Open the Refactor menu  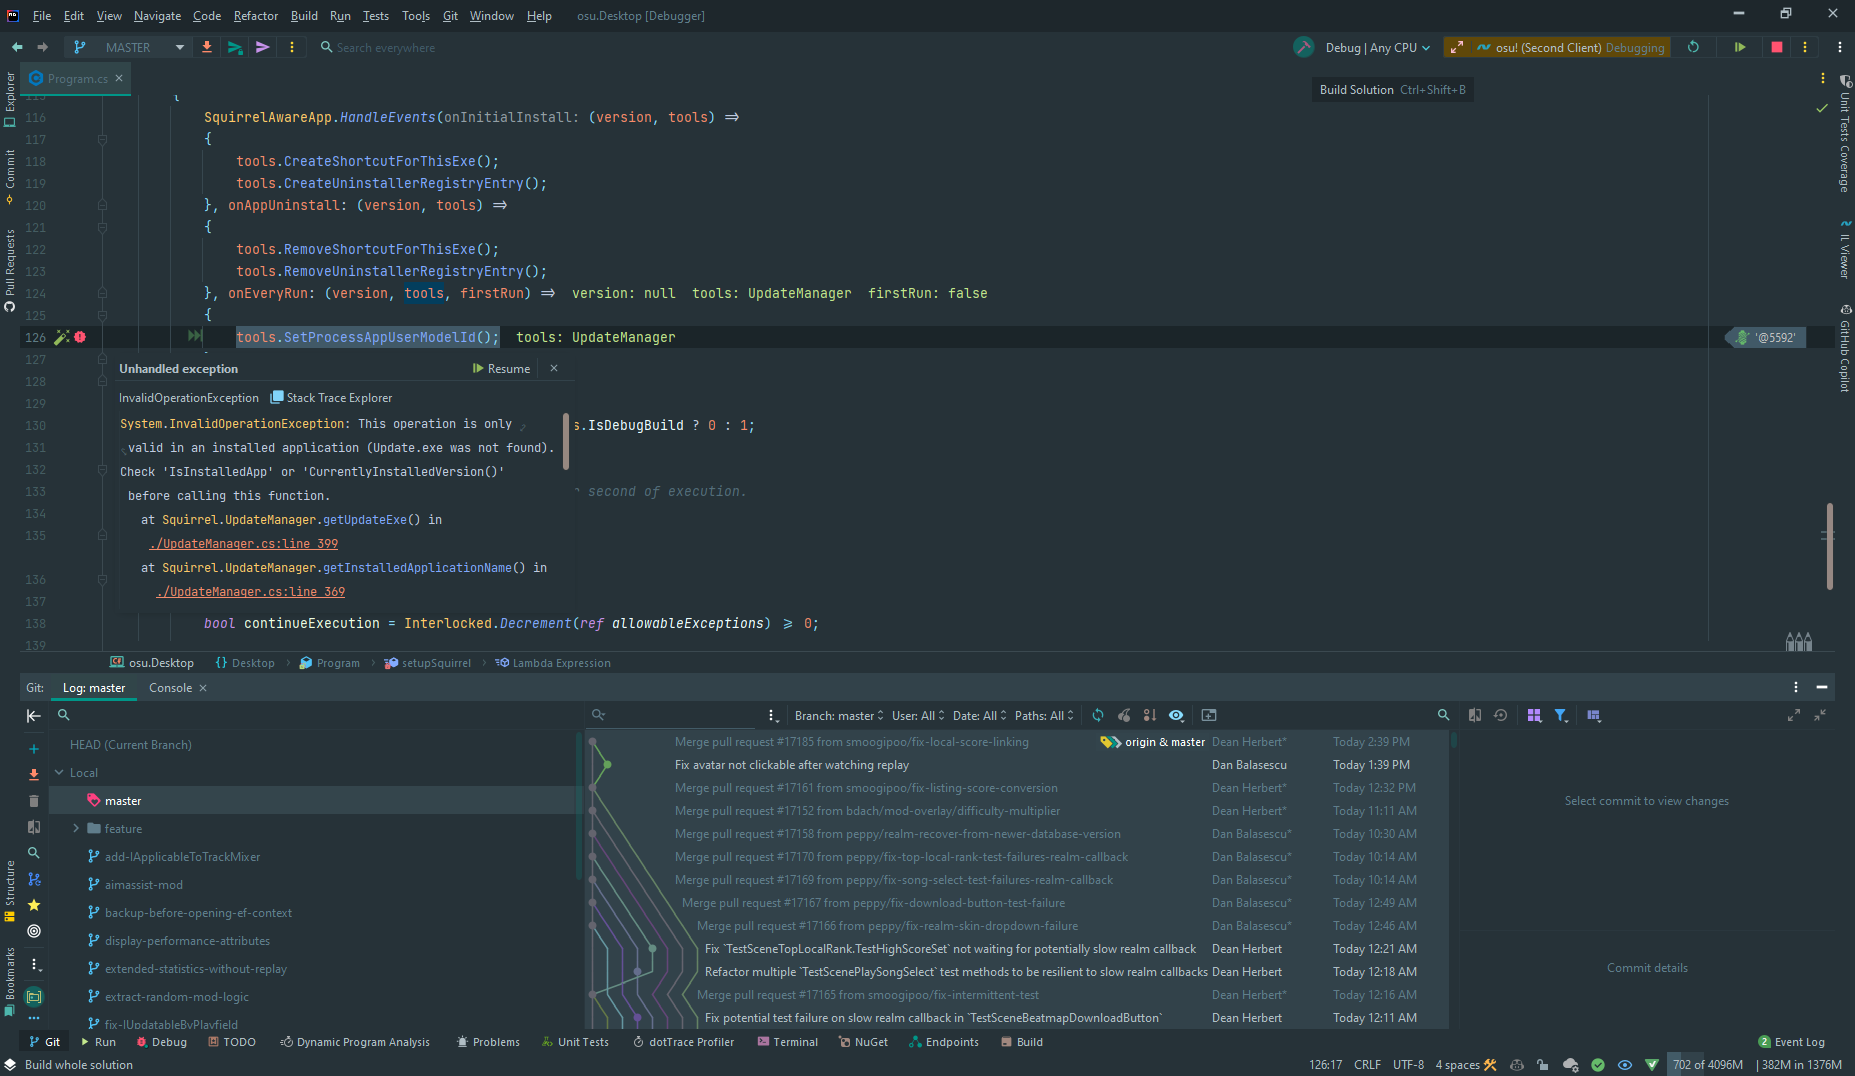pyautogui.click(x=255, y=15)
